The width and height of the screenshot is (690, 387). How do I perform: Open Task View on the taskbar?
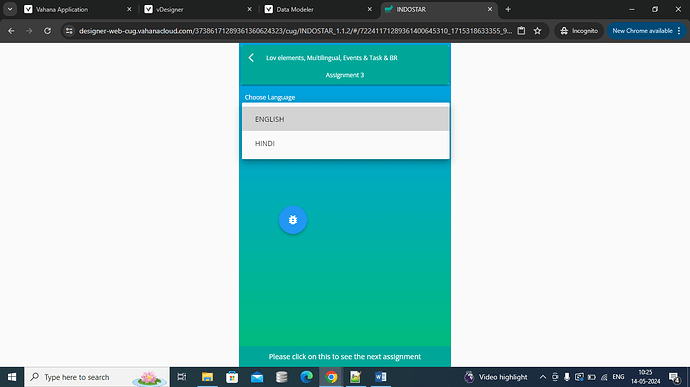coord(181,377)
